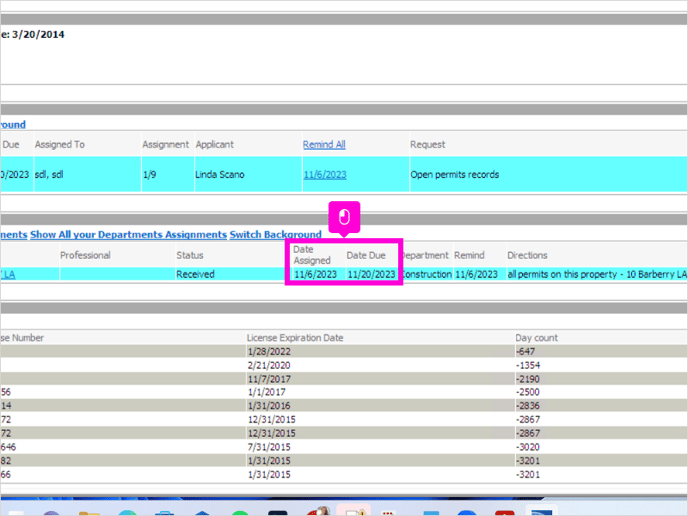
Task: Click the 1/31/2016 expiration date
Action: (x=269, y=406)
